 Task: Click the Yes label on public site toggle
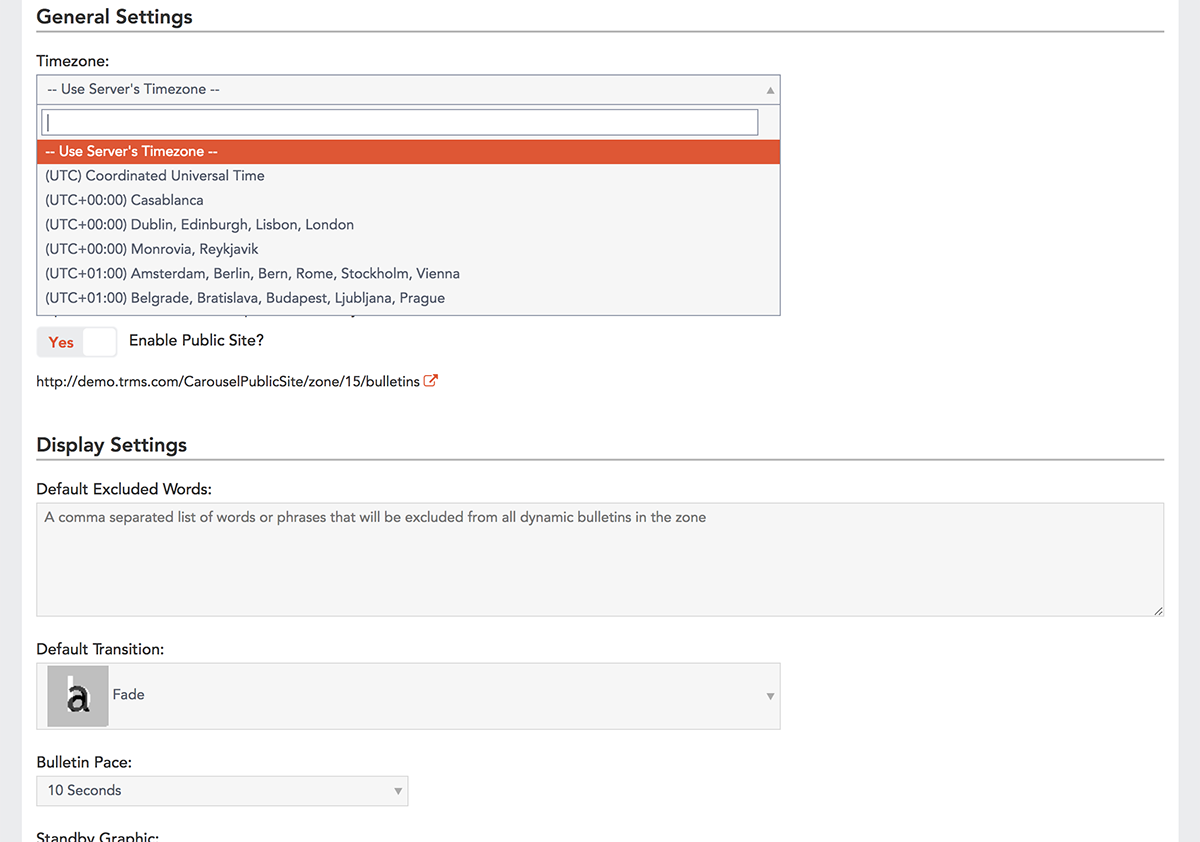61,342
